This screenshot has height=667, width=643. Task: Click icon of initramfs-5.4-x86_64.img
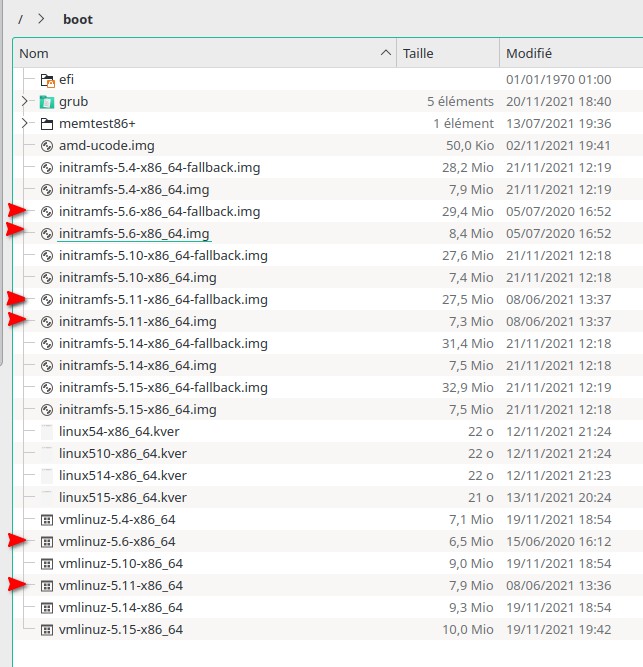[x=47, y=190]
